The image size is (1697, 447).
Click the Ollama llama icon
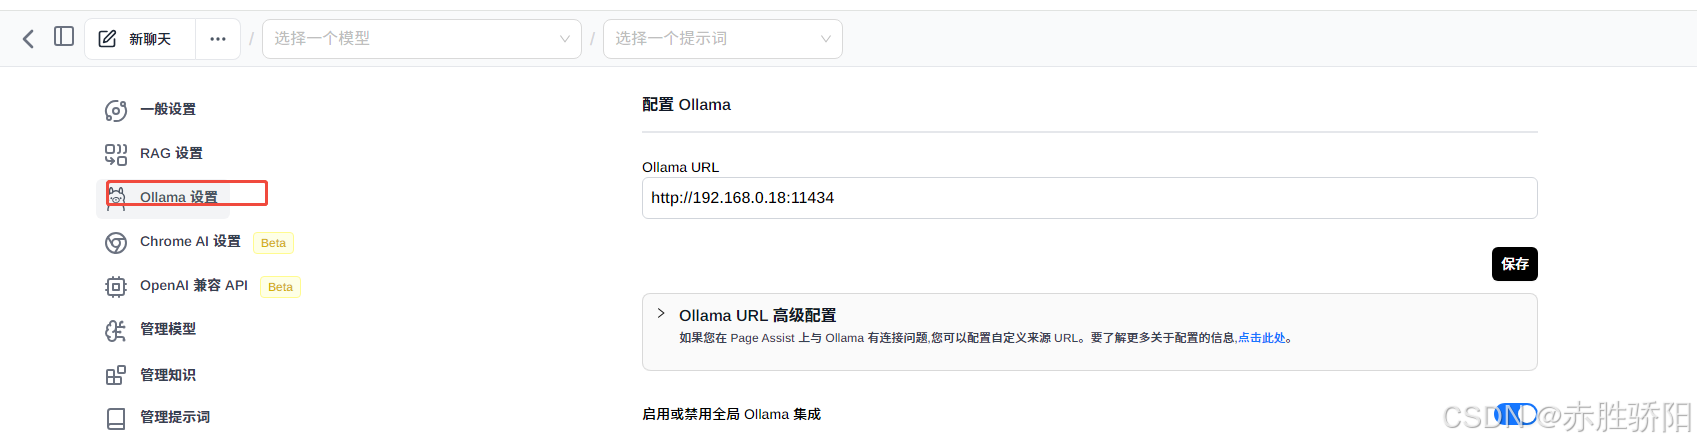(x=116, y=197)
